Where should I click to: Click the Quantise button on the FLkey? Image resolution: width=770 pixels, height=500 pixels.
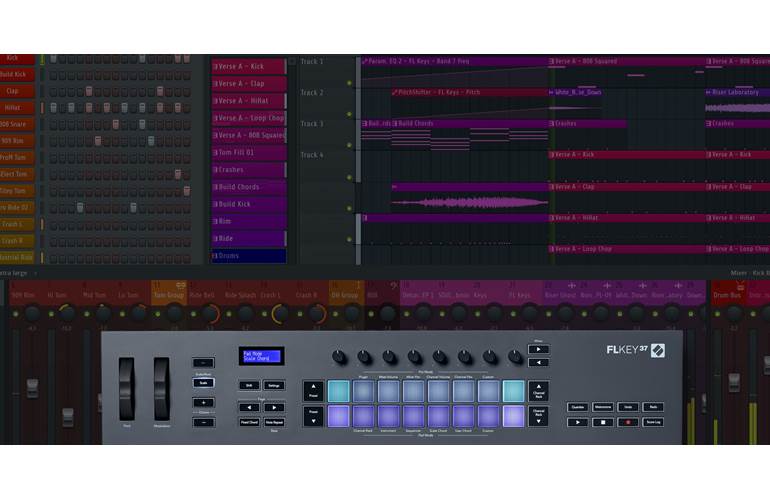pos(578,407)
